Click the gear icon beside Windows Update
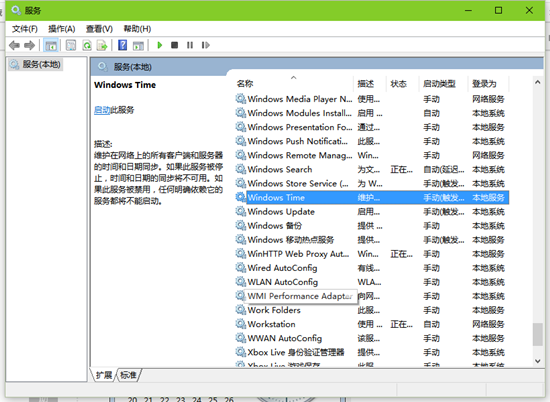 [241, 211]
